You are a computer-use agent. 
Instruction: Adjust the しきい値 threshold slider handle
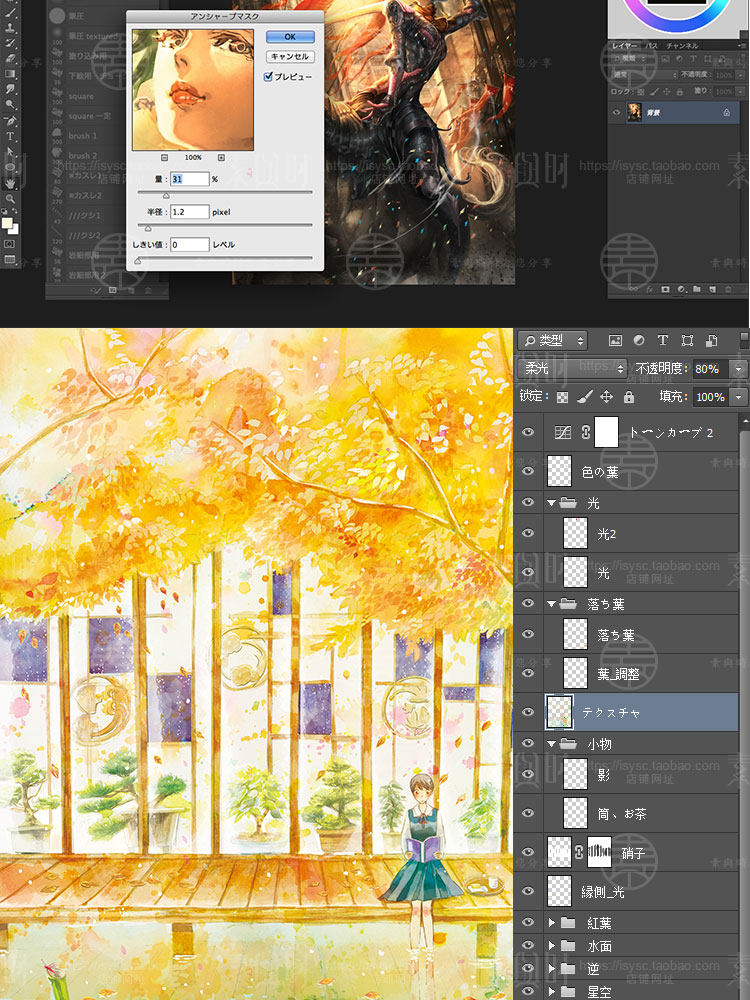[x=138, y=261]
